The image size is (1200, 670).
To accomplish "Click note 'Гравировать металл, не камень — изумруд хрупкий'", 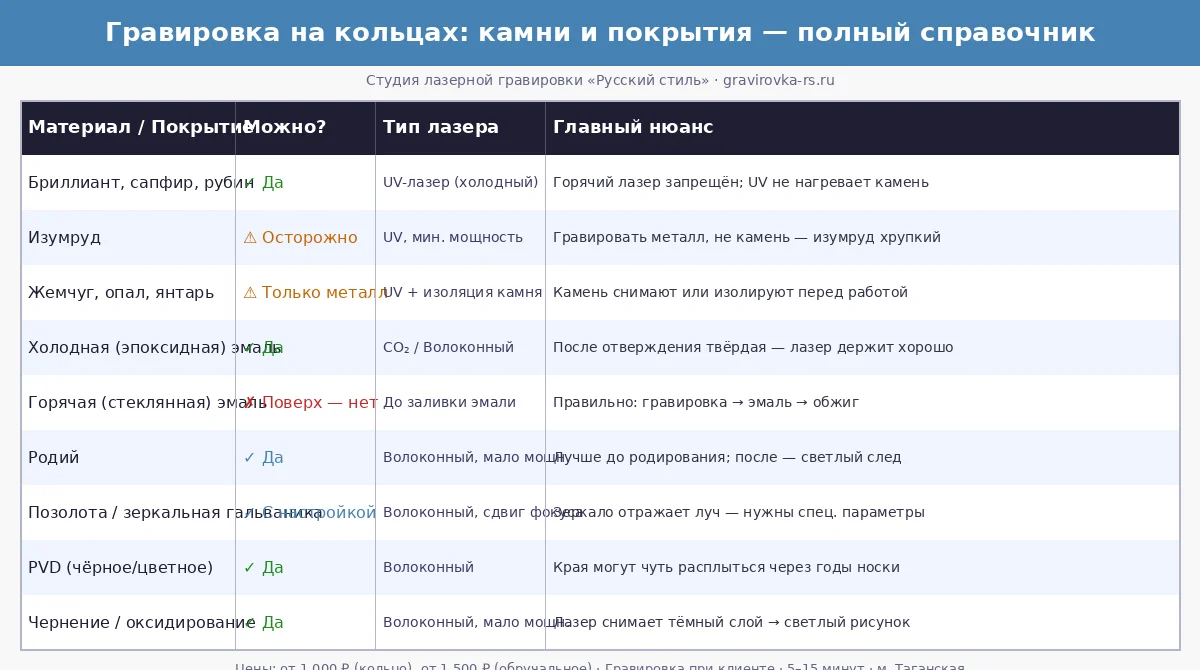I will (x=747, y=238).
